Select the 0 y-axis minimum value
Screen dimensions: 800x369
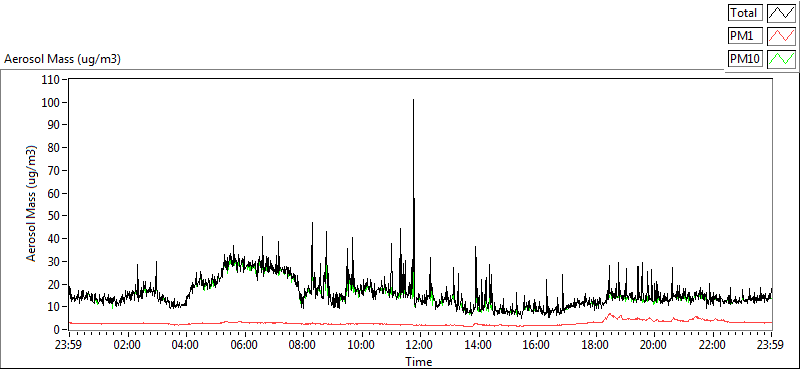(x=57, y=330)
